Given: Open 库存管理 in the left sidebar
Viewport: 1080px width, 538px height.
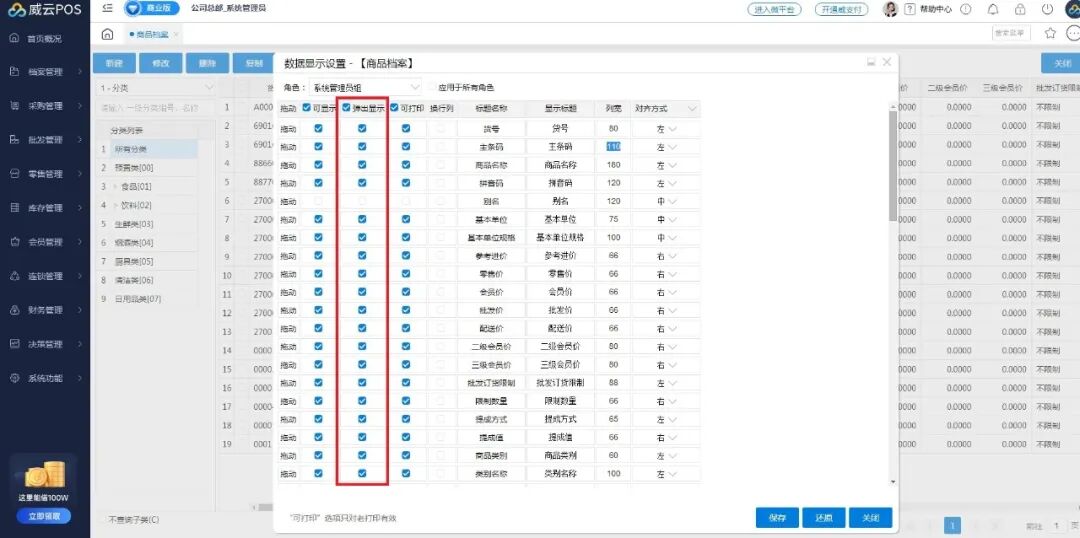Looking at the screenshot, I should coord(45,208).
